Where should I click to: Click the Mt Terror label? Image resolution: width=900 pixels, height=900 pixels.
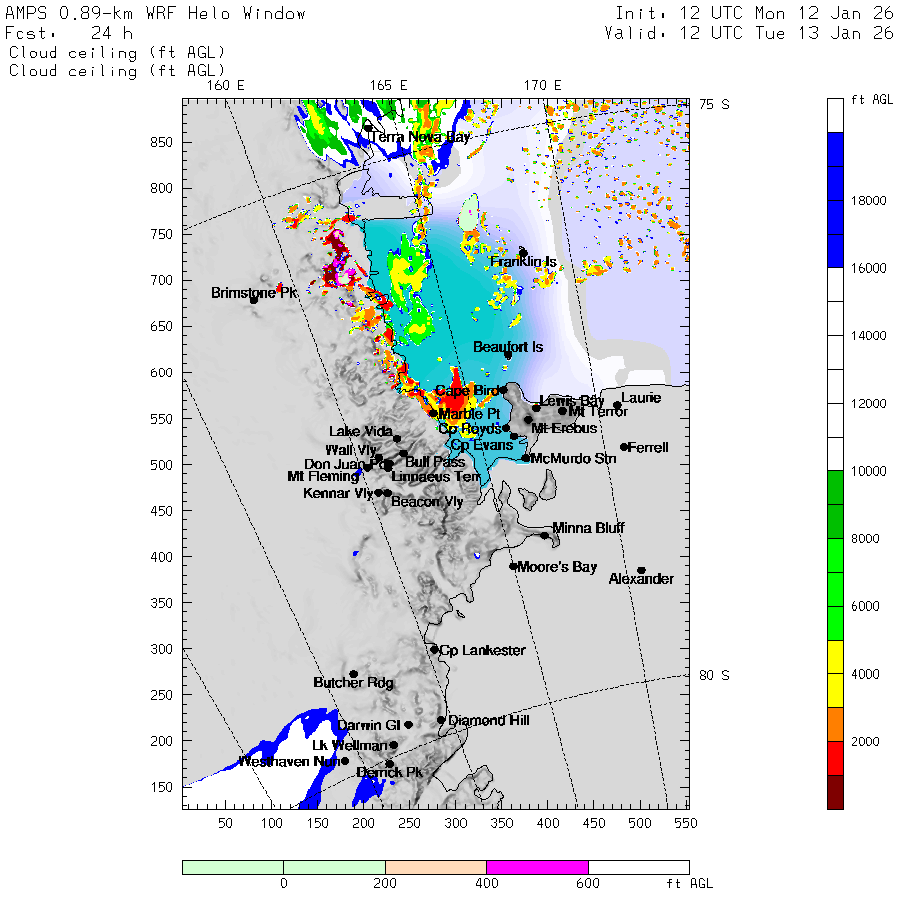point(598,412)
